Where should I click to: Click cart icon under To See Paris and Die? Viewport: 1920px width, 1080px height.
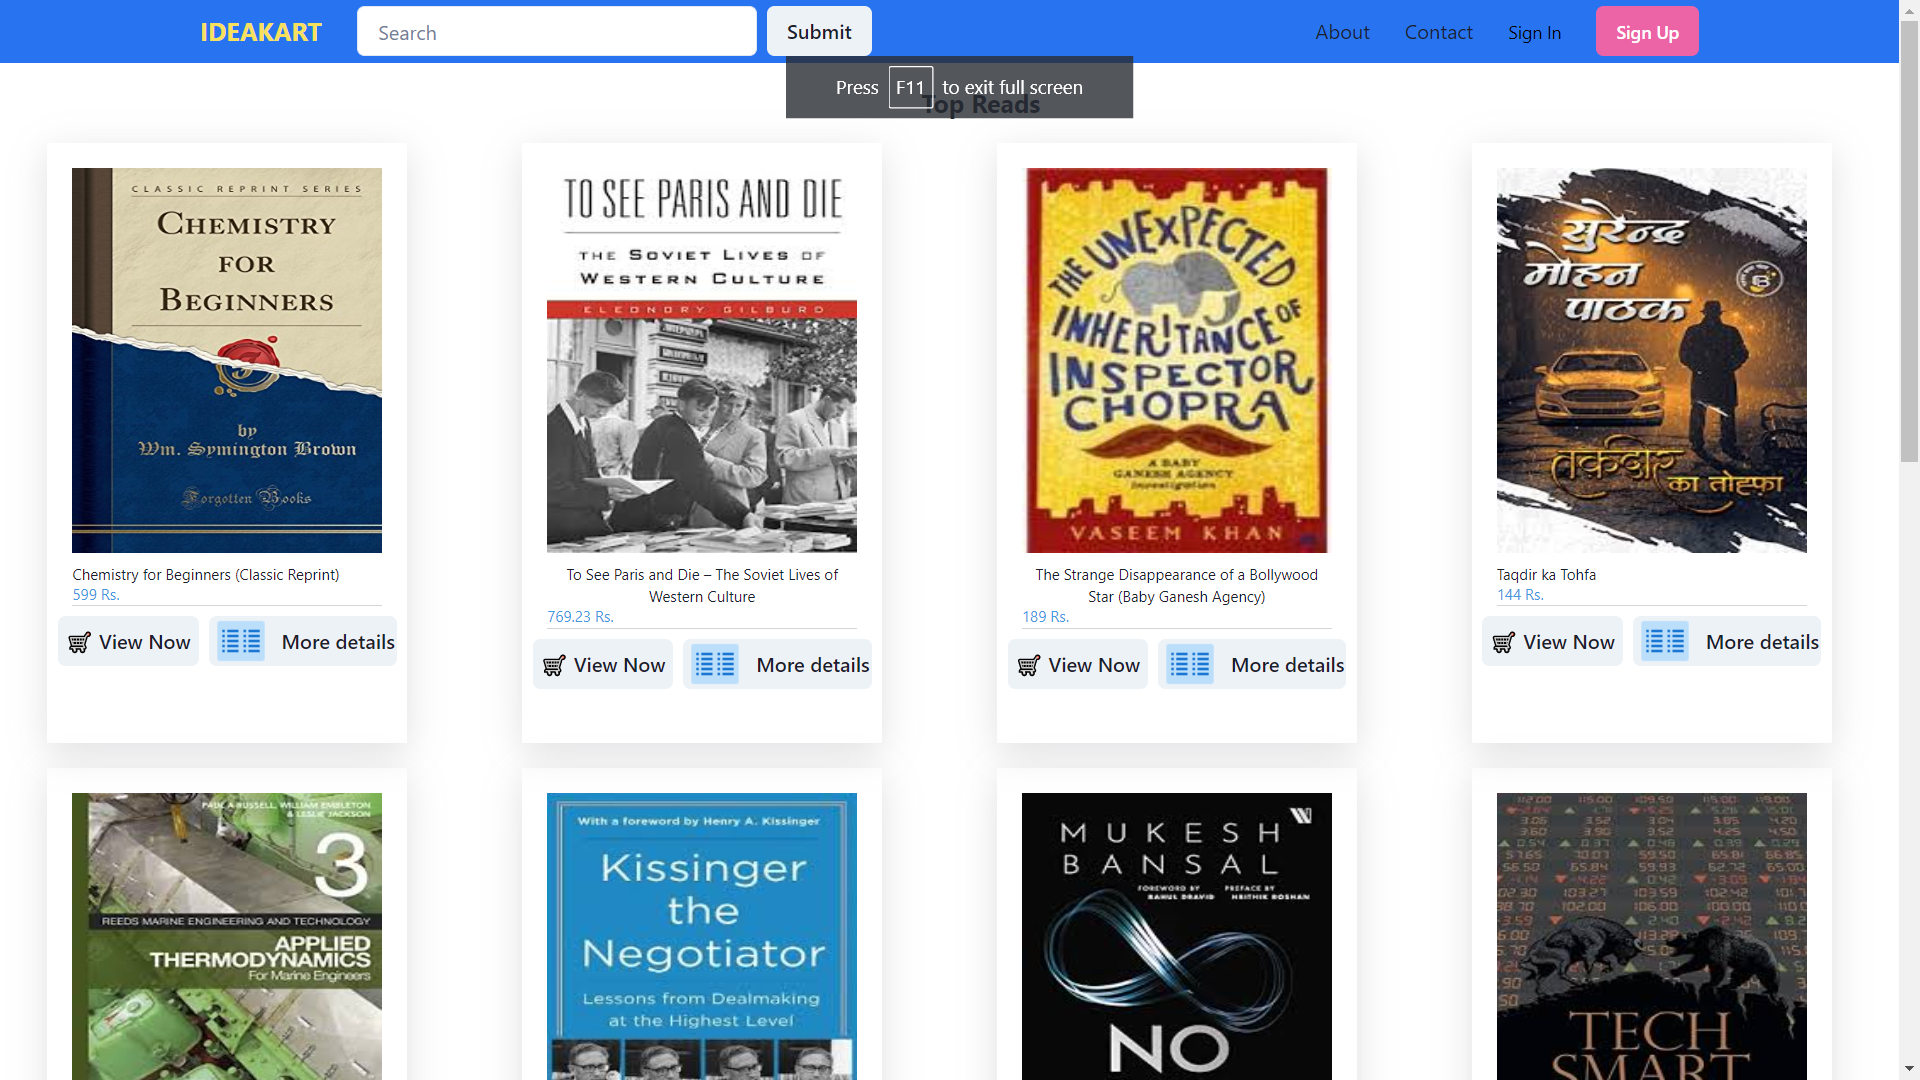555,666
